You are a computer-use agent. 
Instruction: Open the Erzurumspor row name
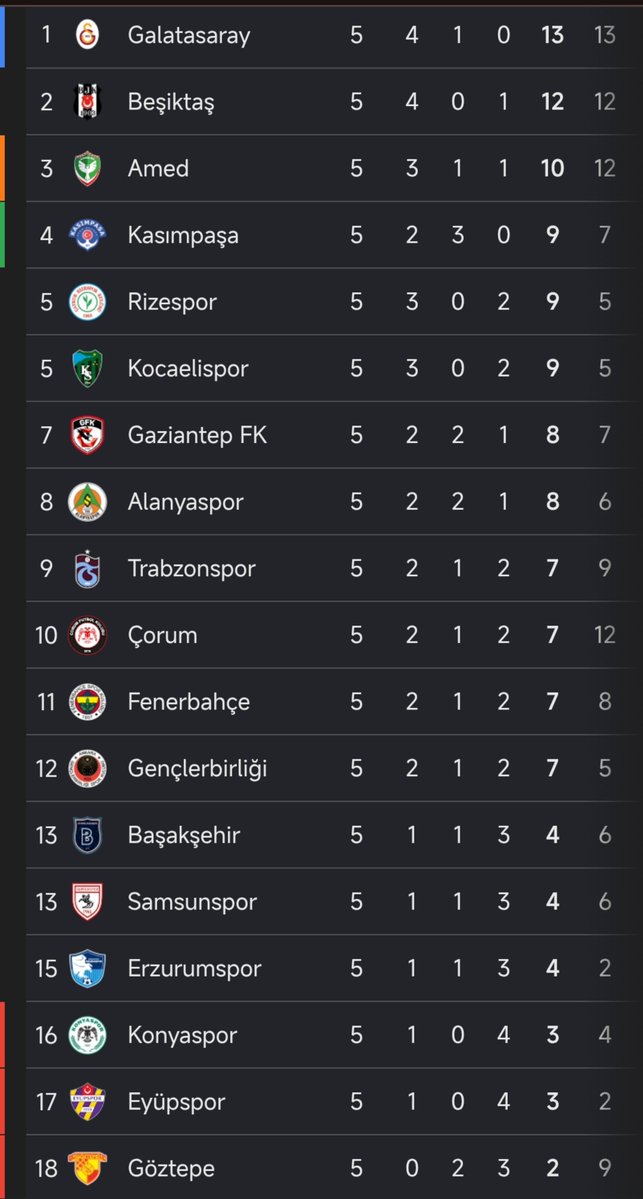194,968
